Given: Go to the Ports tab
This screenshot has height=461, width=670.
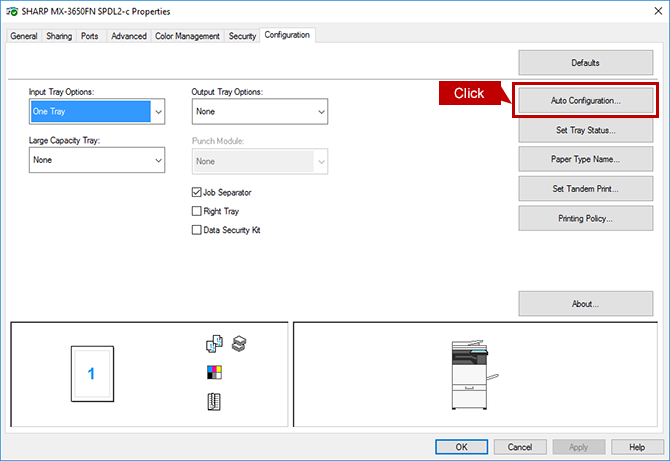Looking at the screenshot, I should pos(90,36).
